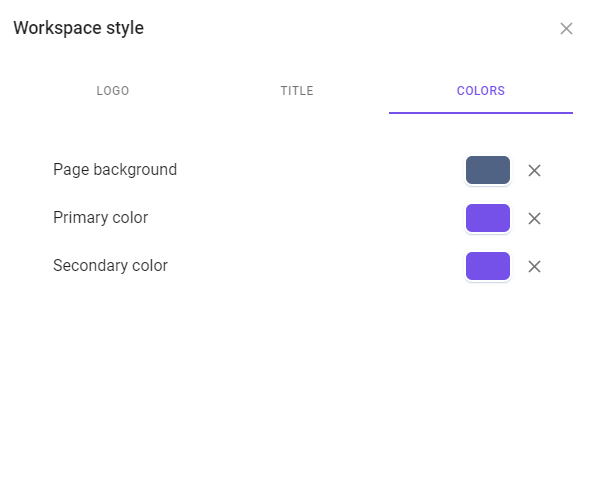Reset color beside the Secondary swatch
594x485 pixels.
coord(534,267)
